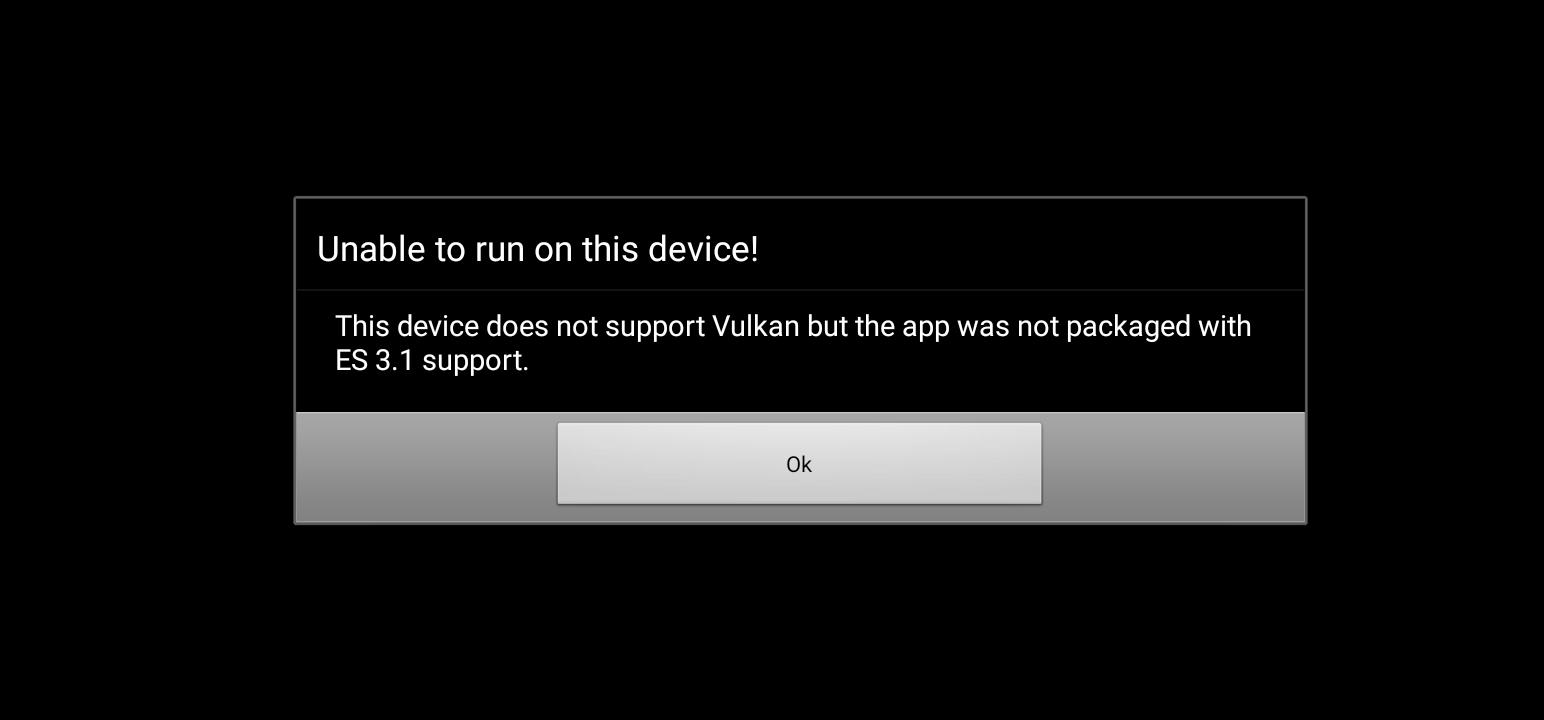The image size is (1544, 720).
Task: Select the 'Unable to run on this device!' title
Action: pos(538,249)
